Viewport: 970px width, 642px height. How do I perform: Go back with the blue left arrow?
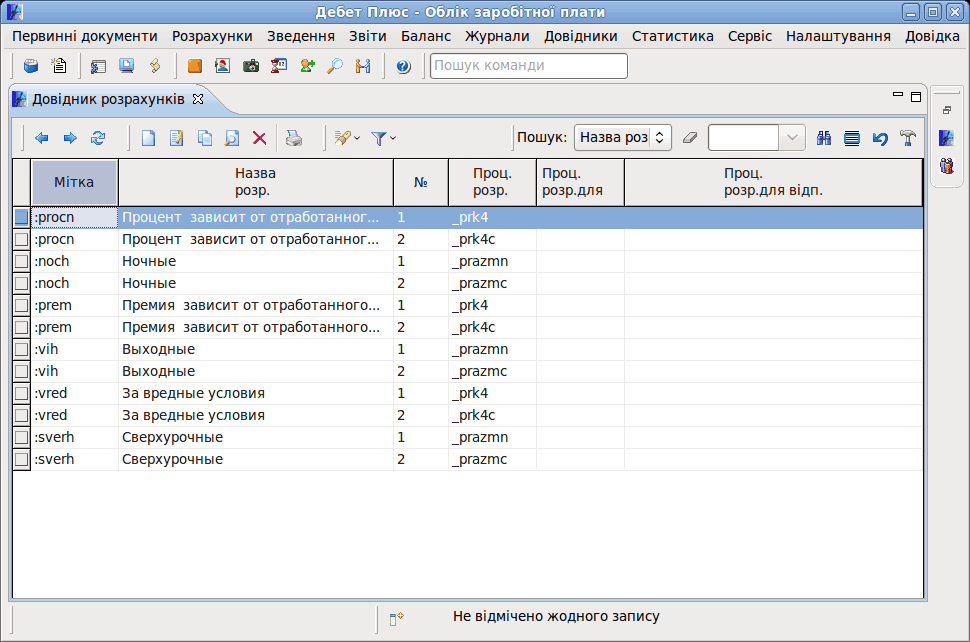click(x=41, y=138)
